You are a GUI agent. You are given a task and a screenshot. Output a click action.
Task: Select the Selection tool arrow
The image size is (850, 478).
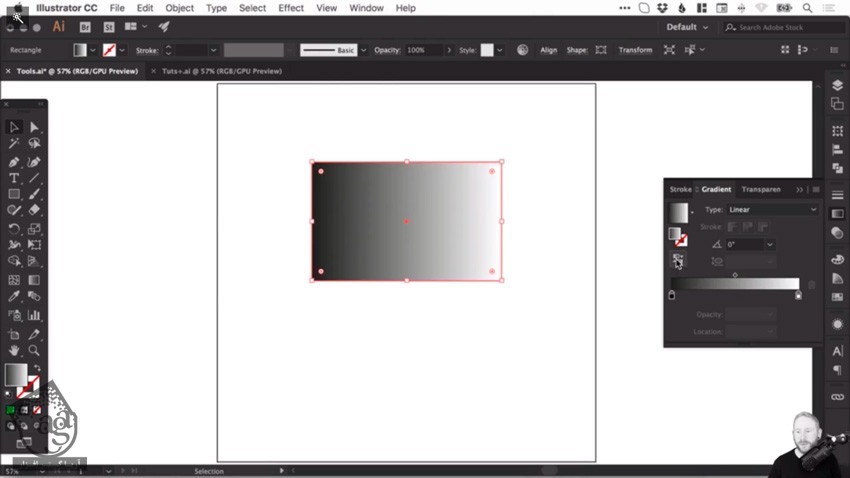[14, 127]
